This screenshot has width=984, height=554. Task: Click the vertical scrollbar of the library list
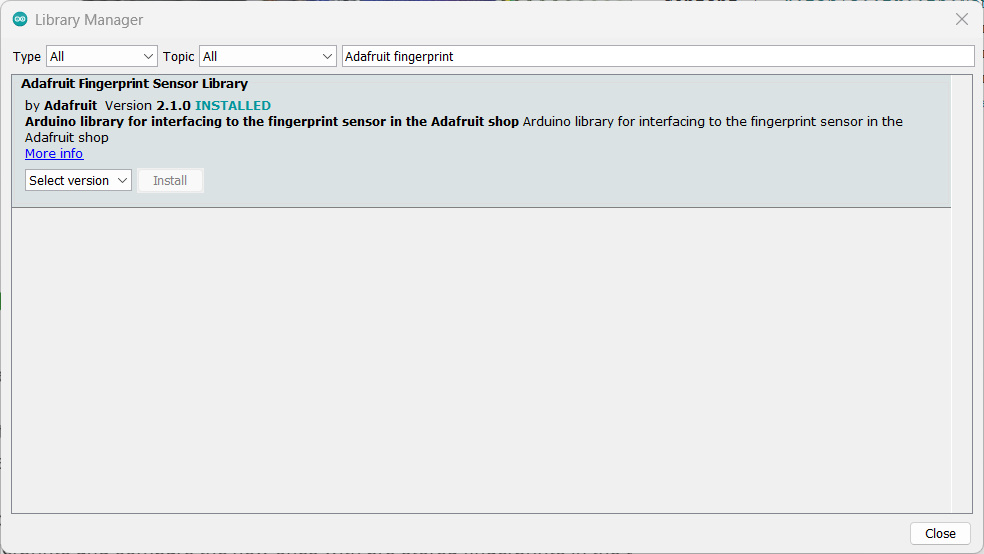962,300
